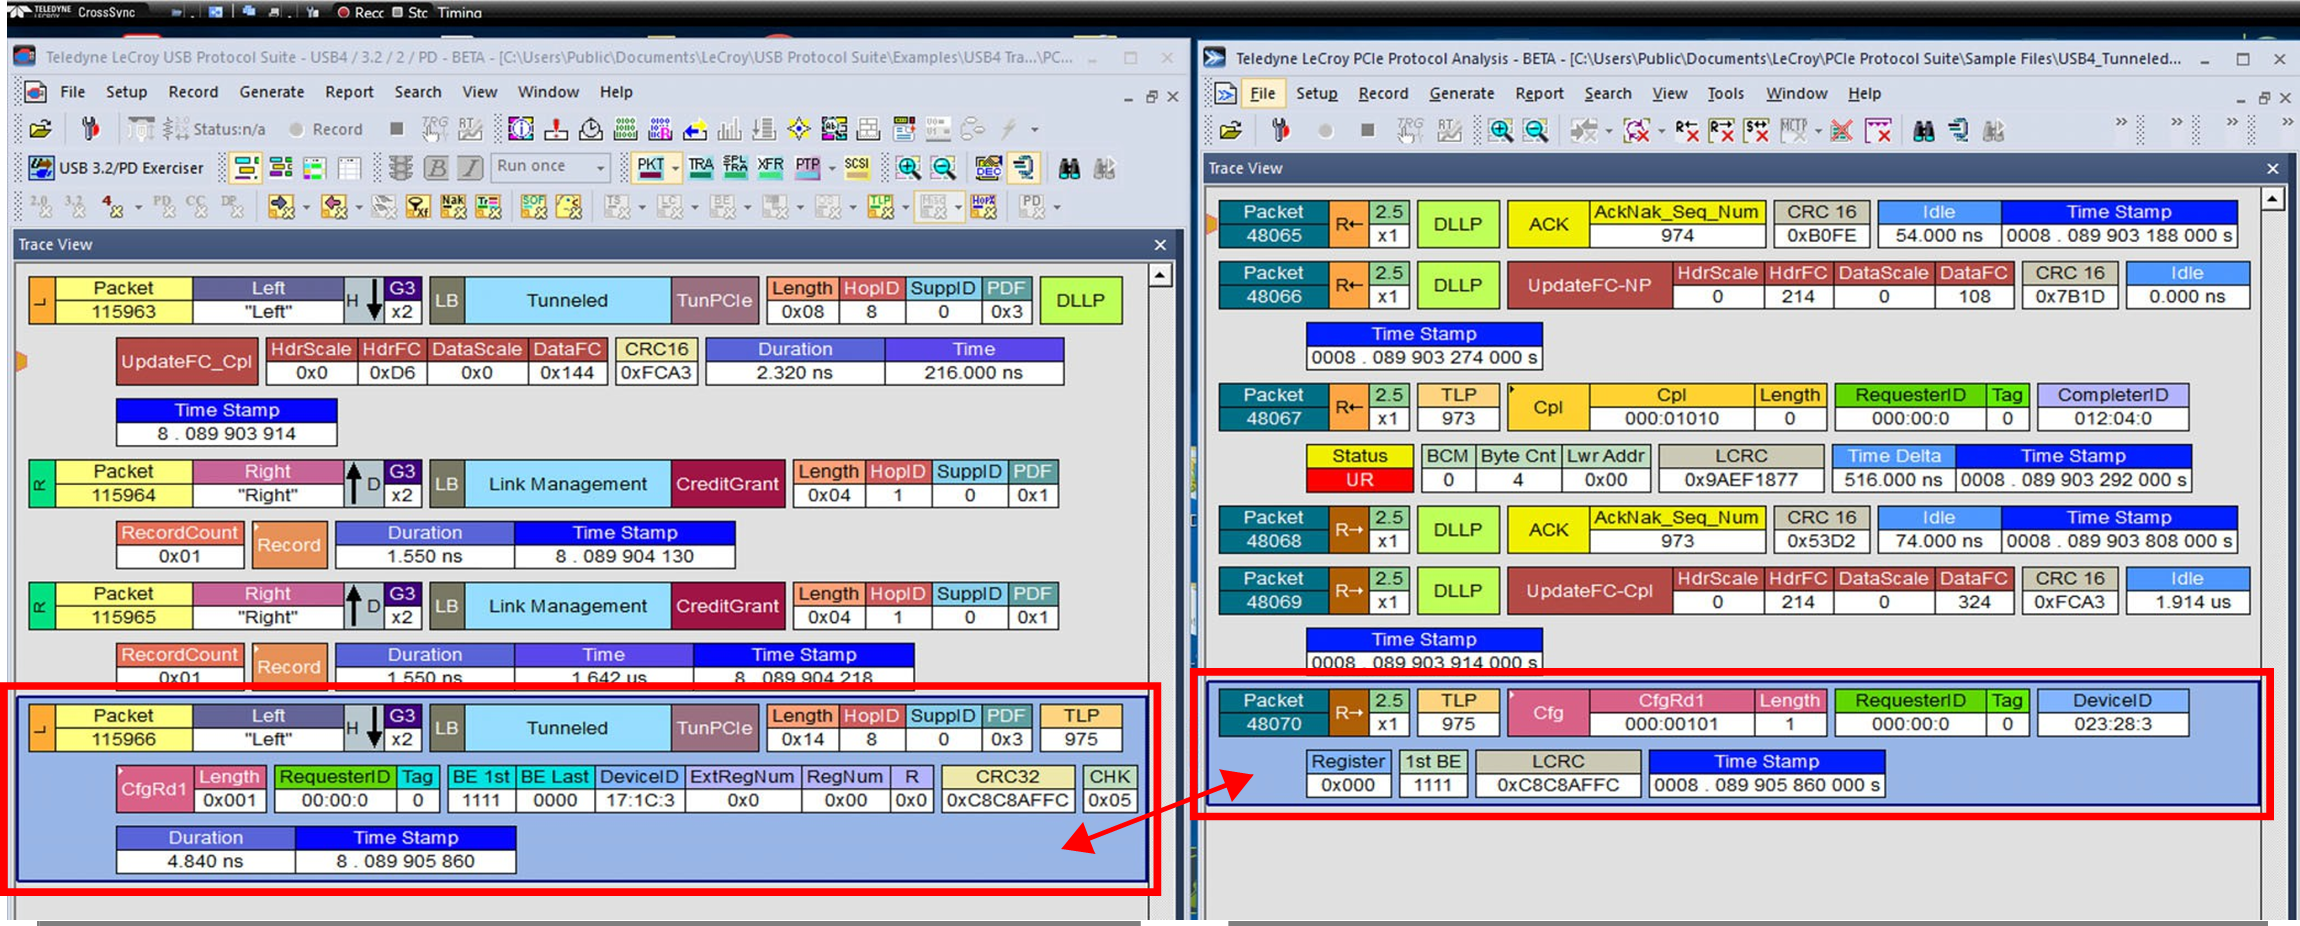
Task: Open the error summary report icon in USB suite
Action: coord(556,129)
